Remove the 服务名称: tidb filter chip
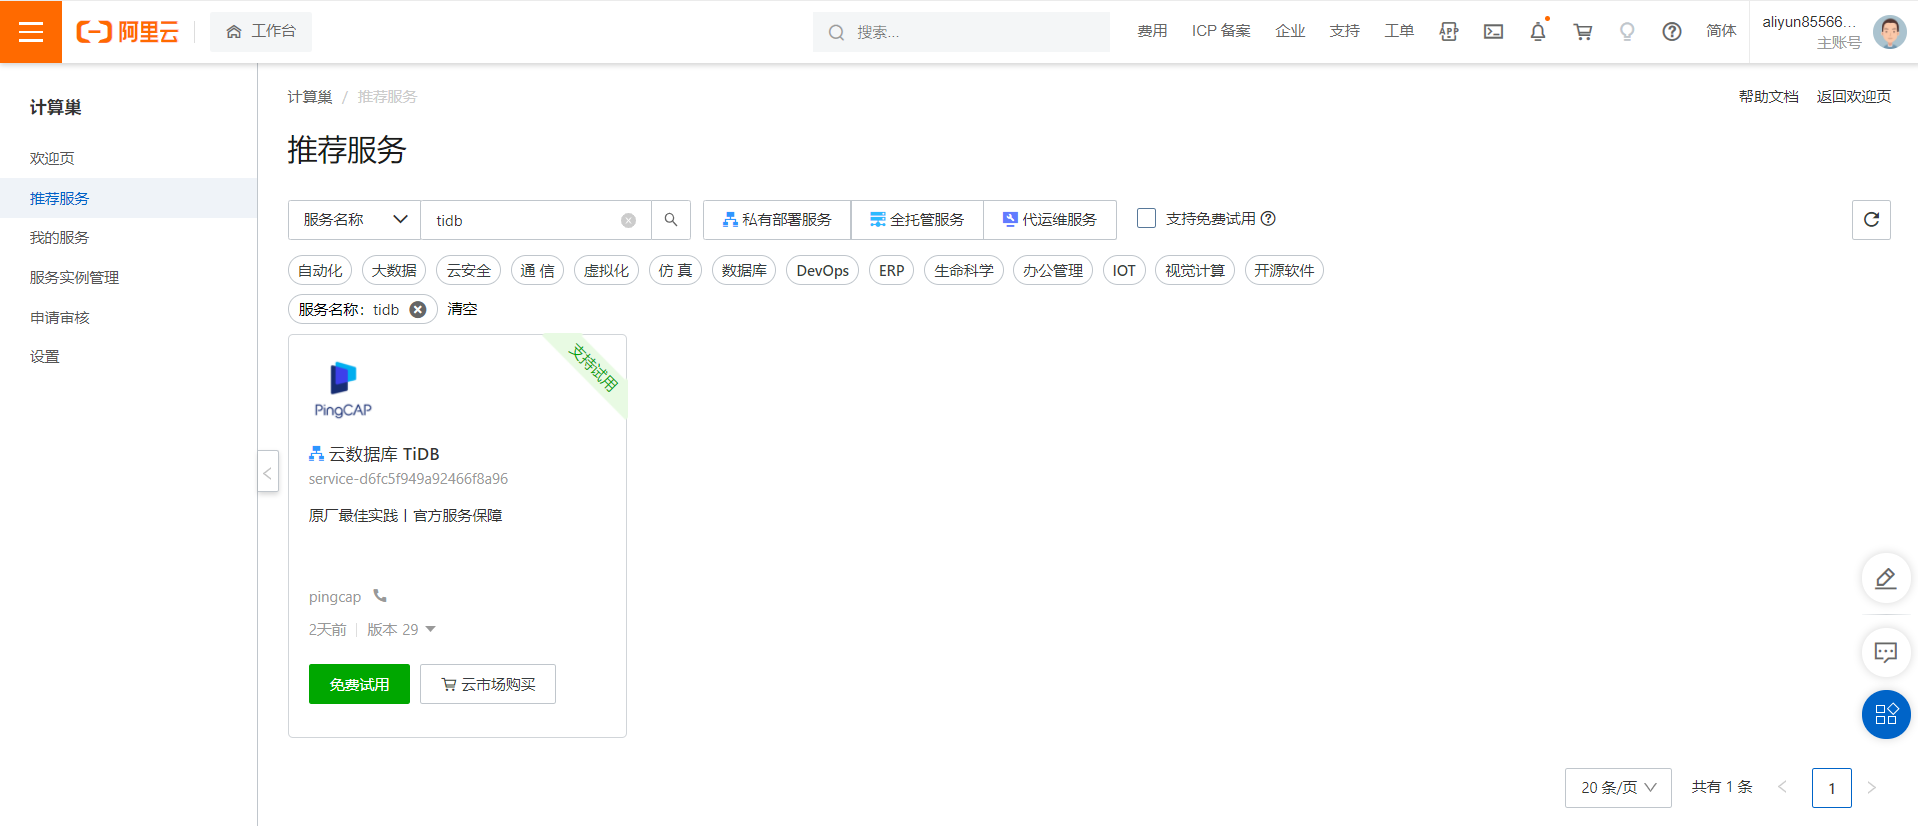The height and width of the screenshot is (826, 1918). (x=418, y=310)
